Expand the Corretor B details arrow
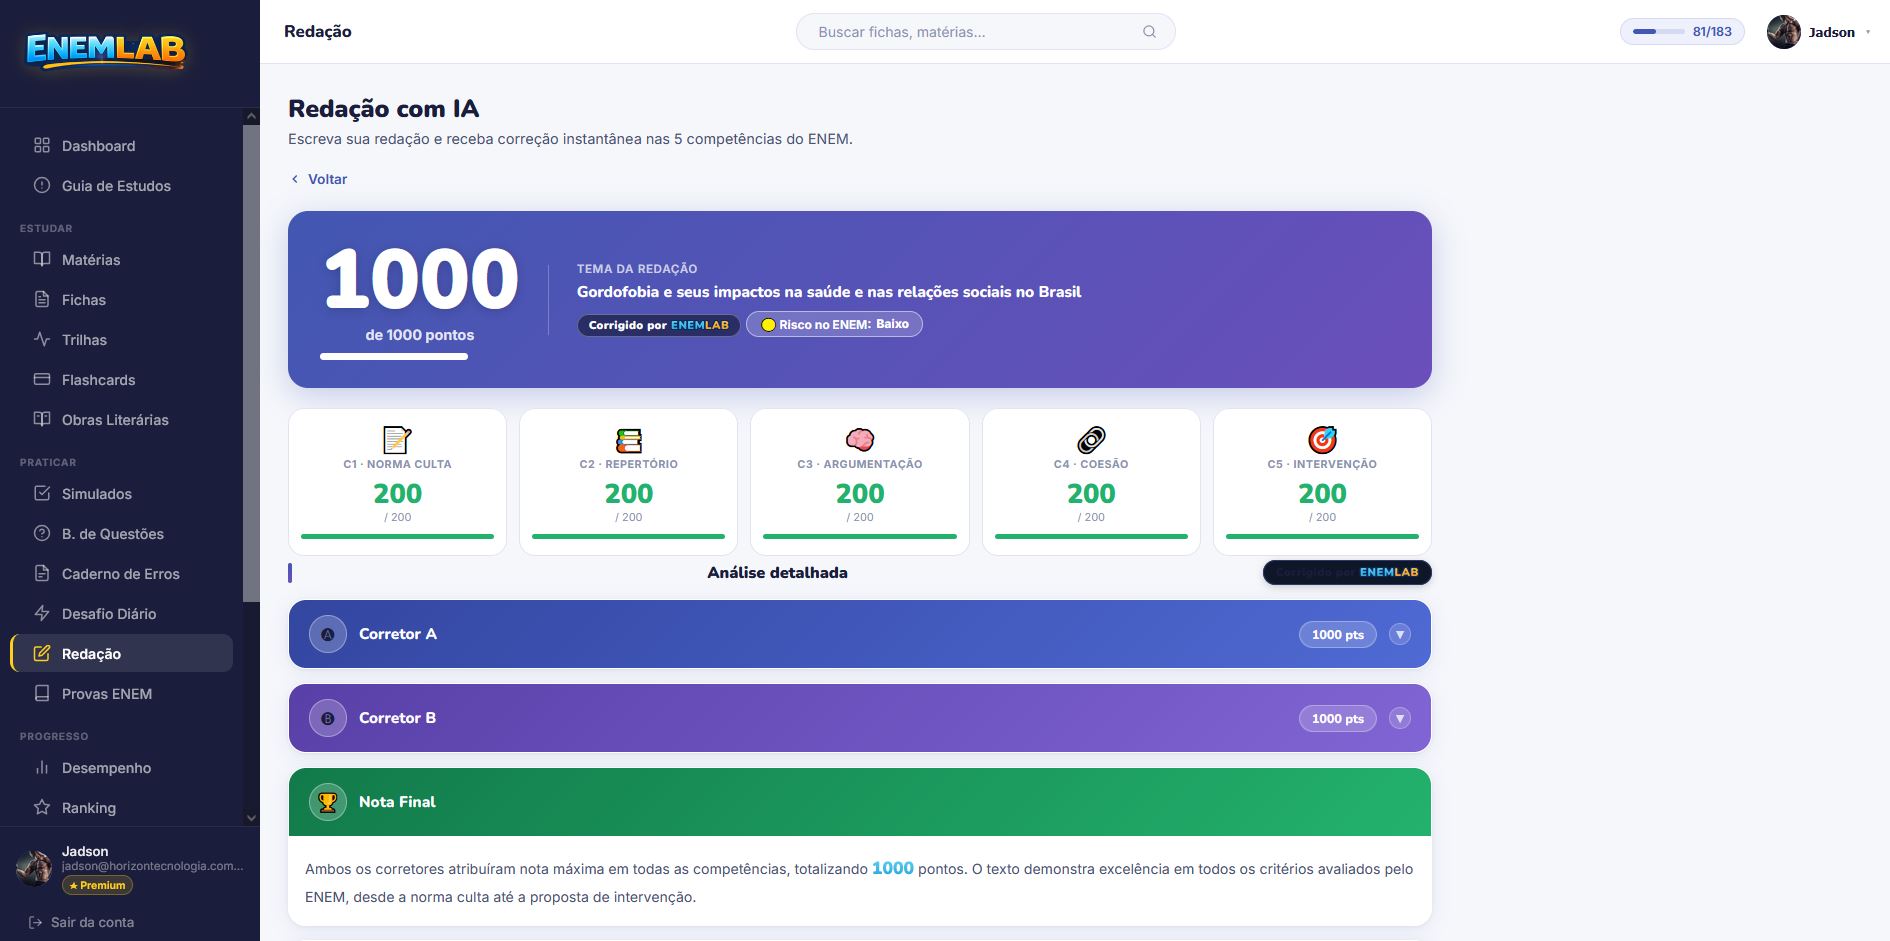Image resolution: width=1890 pixels, height=941 pixels. pos(1400,718)
